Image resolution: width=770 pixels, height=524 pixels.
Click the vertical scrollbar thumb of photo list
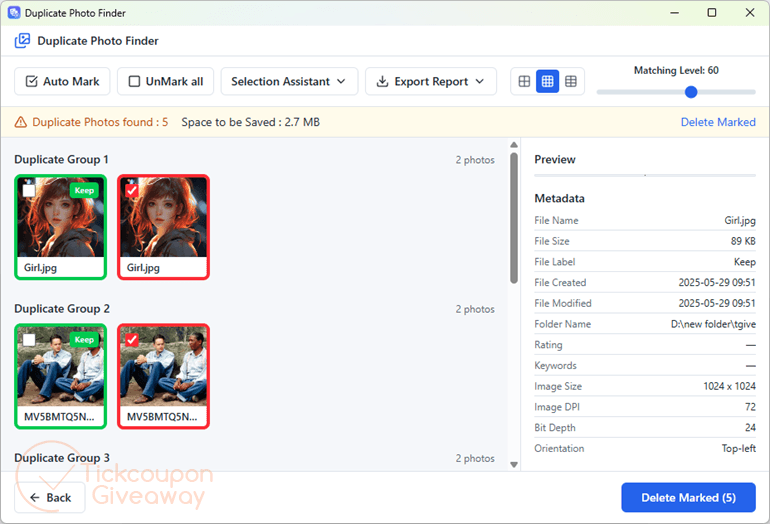[x=514, y=218]
